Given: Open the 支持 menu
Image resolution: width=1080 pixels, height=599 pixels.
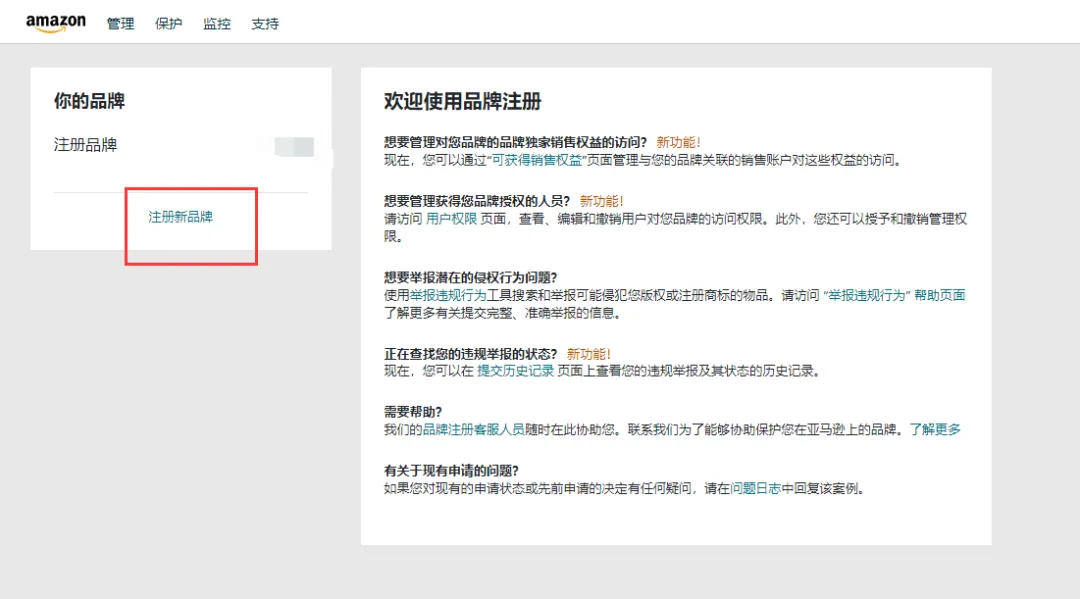Looking at the screenshot, I should (265, 24).
